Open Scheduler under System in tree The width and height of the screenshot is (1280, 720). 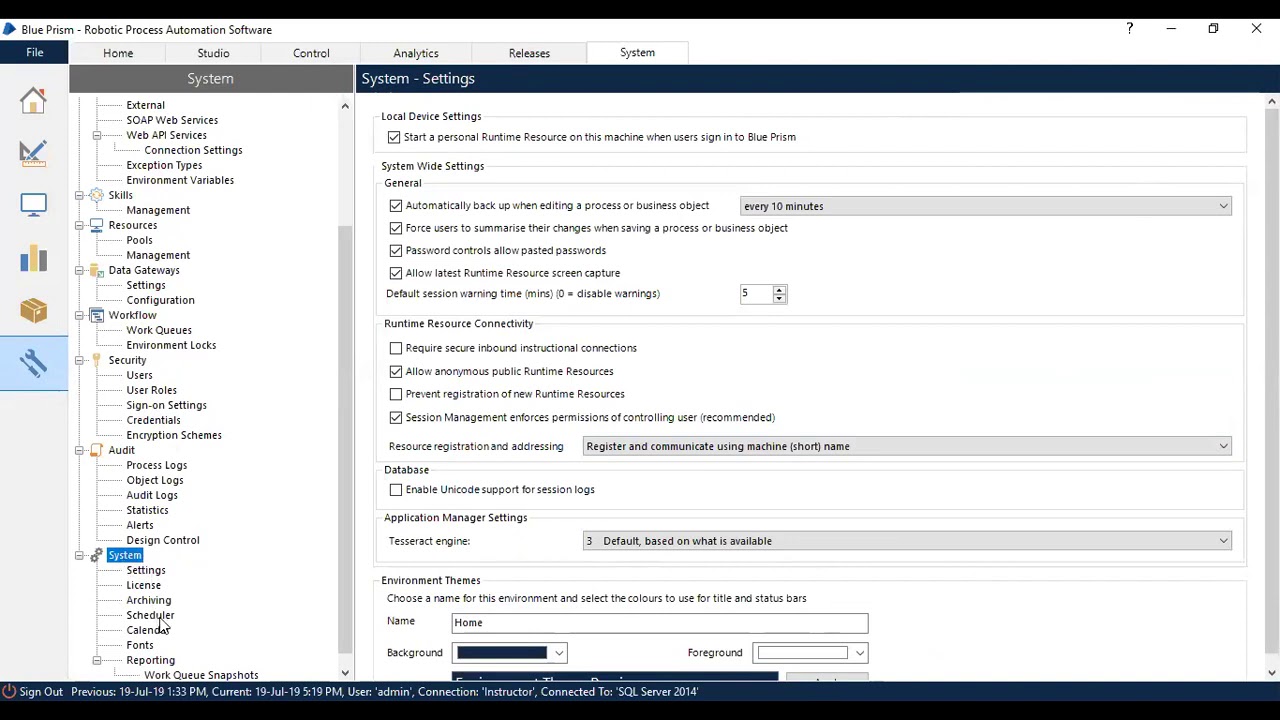[x=150, y=615]
